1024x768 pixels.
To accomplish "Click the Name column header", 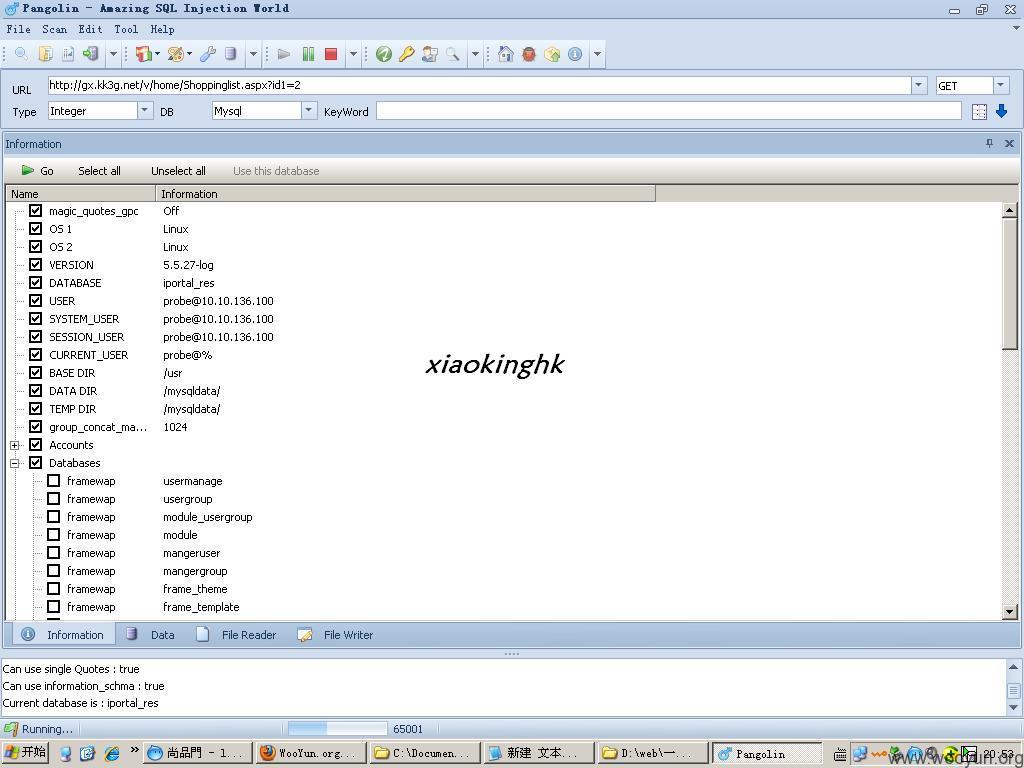I will (81, 193).
